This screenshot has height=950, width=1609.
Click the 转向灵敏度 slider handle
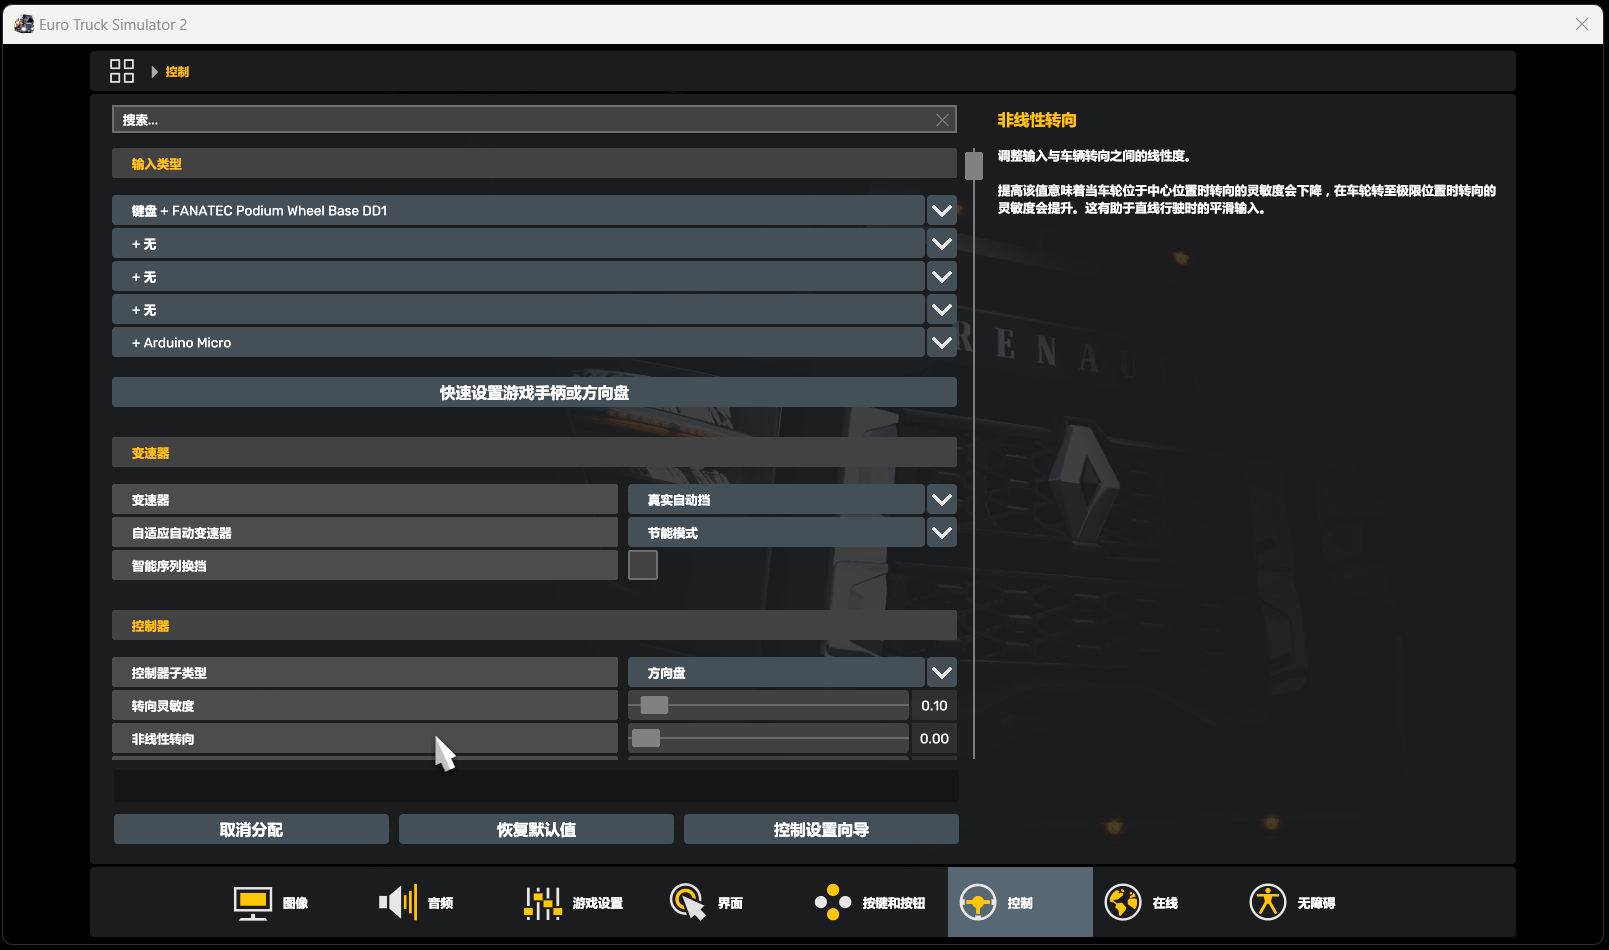point(654,706)
